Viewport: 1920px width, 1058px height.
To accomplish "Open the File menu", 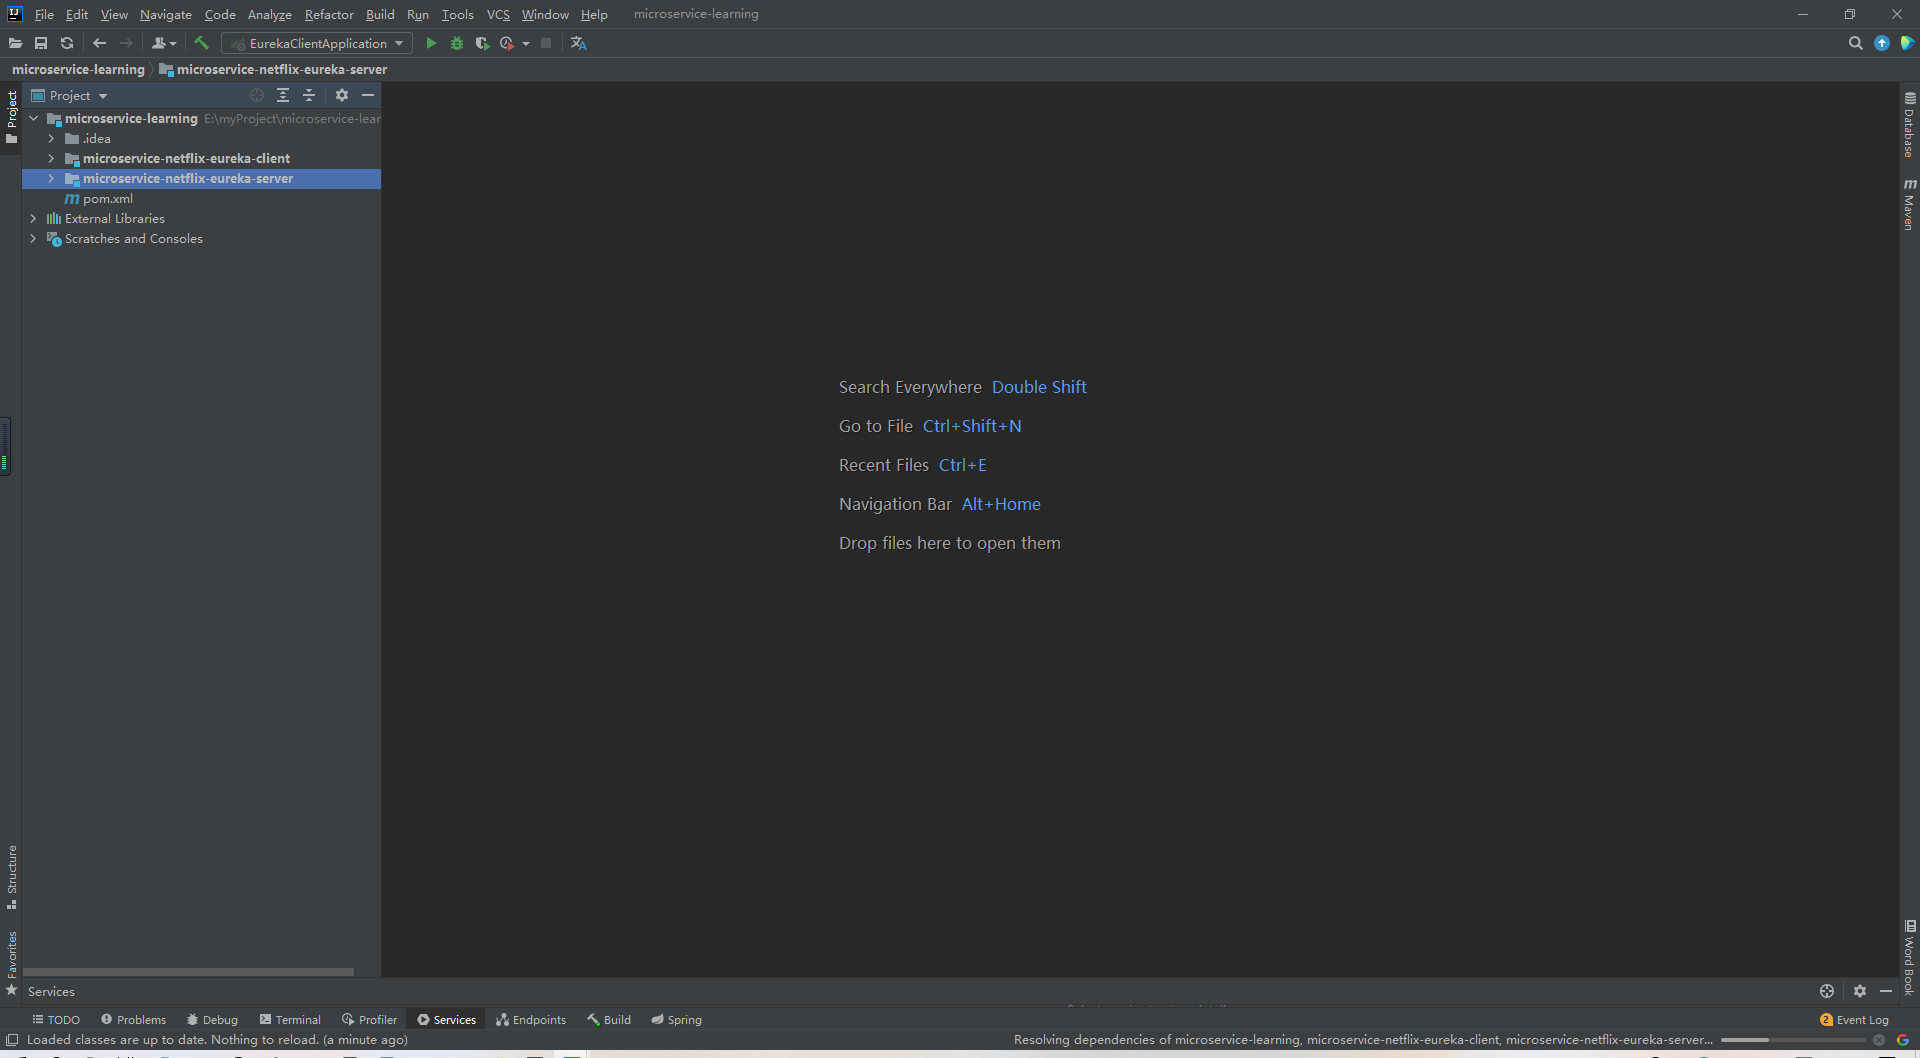I will tap(44, 14).
